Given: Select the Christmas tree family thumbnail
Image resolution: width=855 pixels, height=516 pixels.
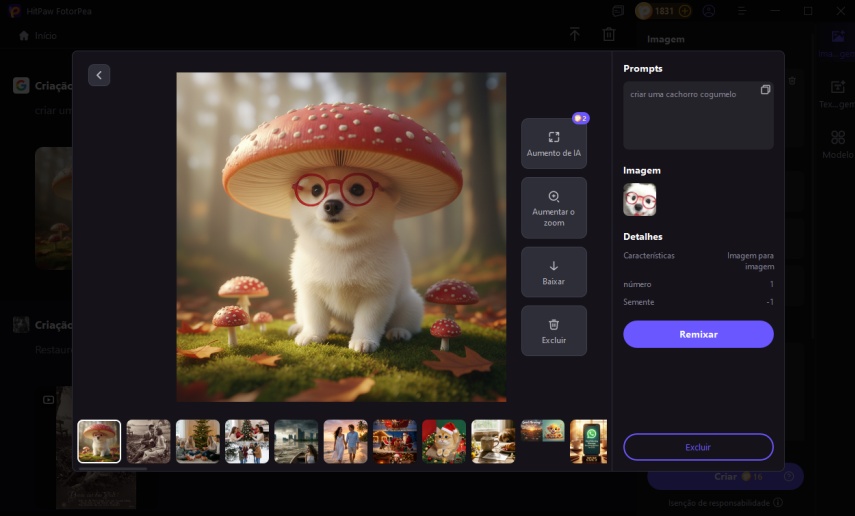Looking at the screenshot, I should coord(197,441).
